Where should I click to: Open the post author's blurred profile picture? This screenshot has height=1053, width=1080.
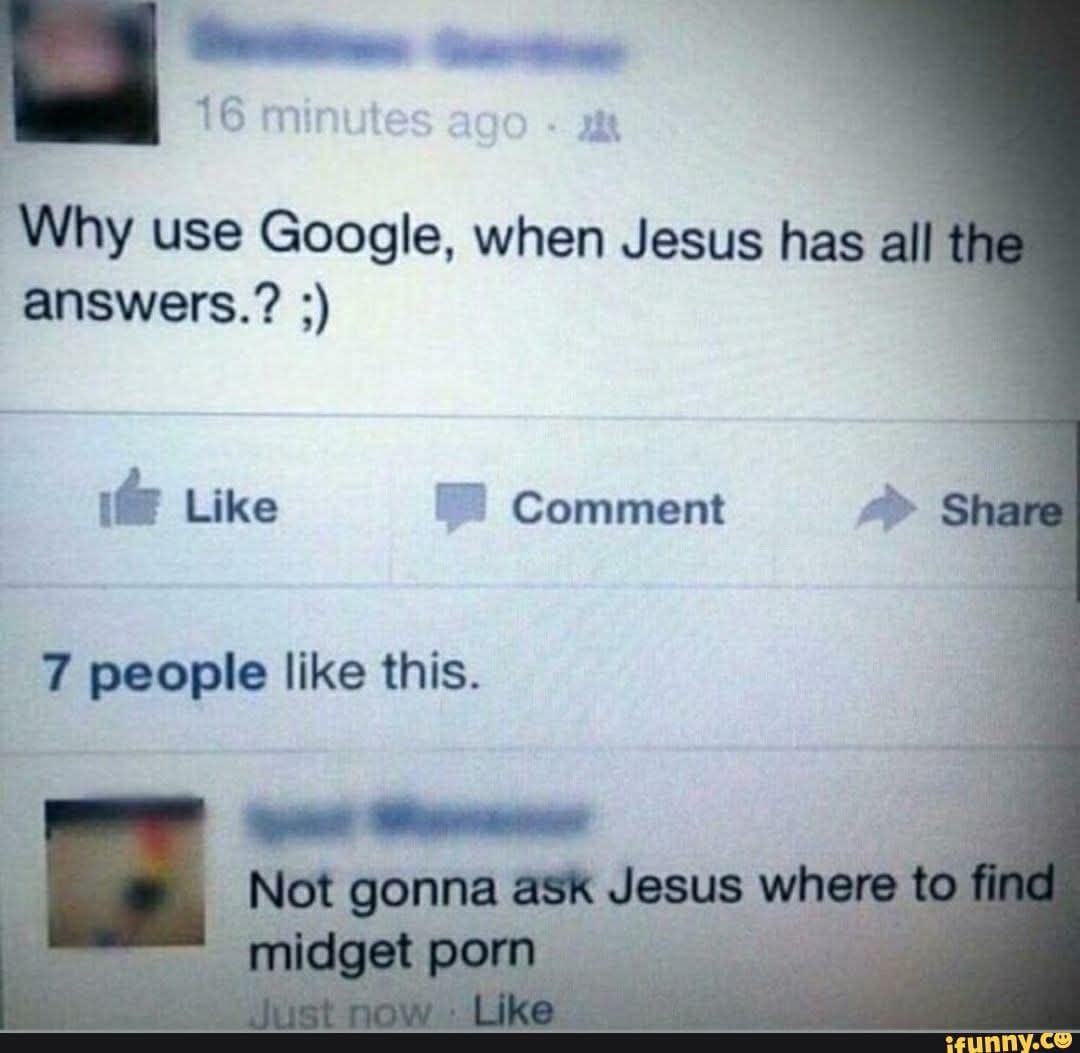pos(86,71)
